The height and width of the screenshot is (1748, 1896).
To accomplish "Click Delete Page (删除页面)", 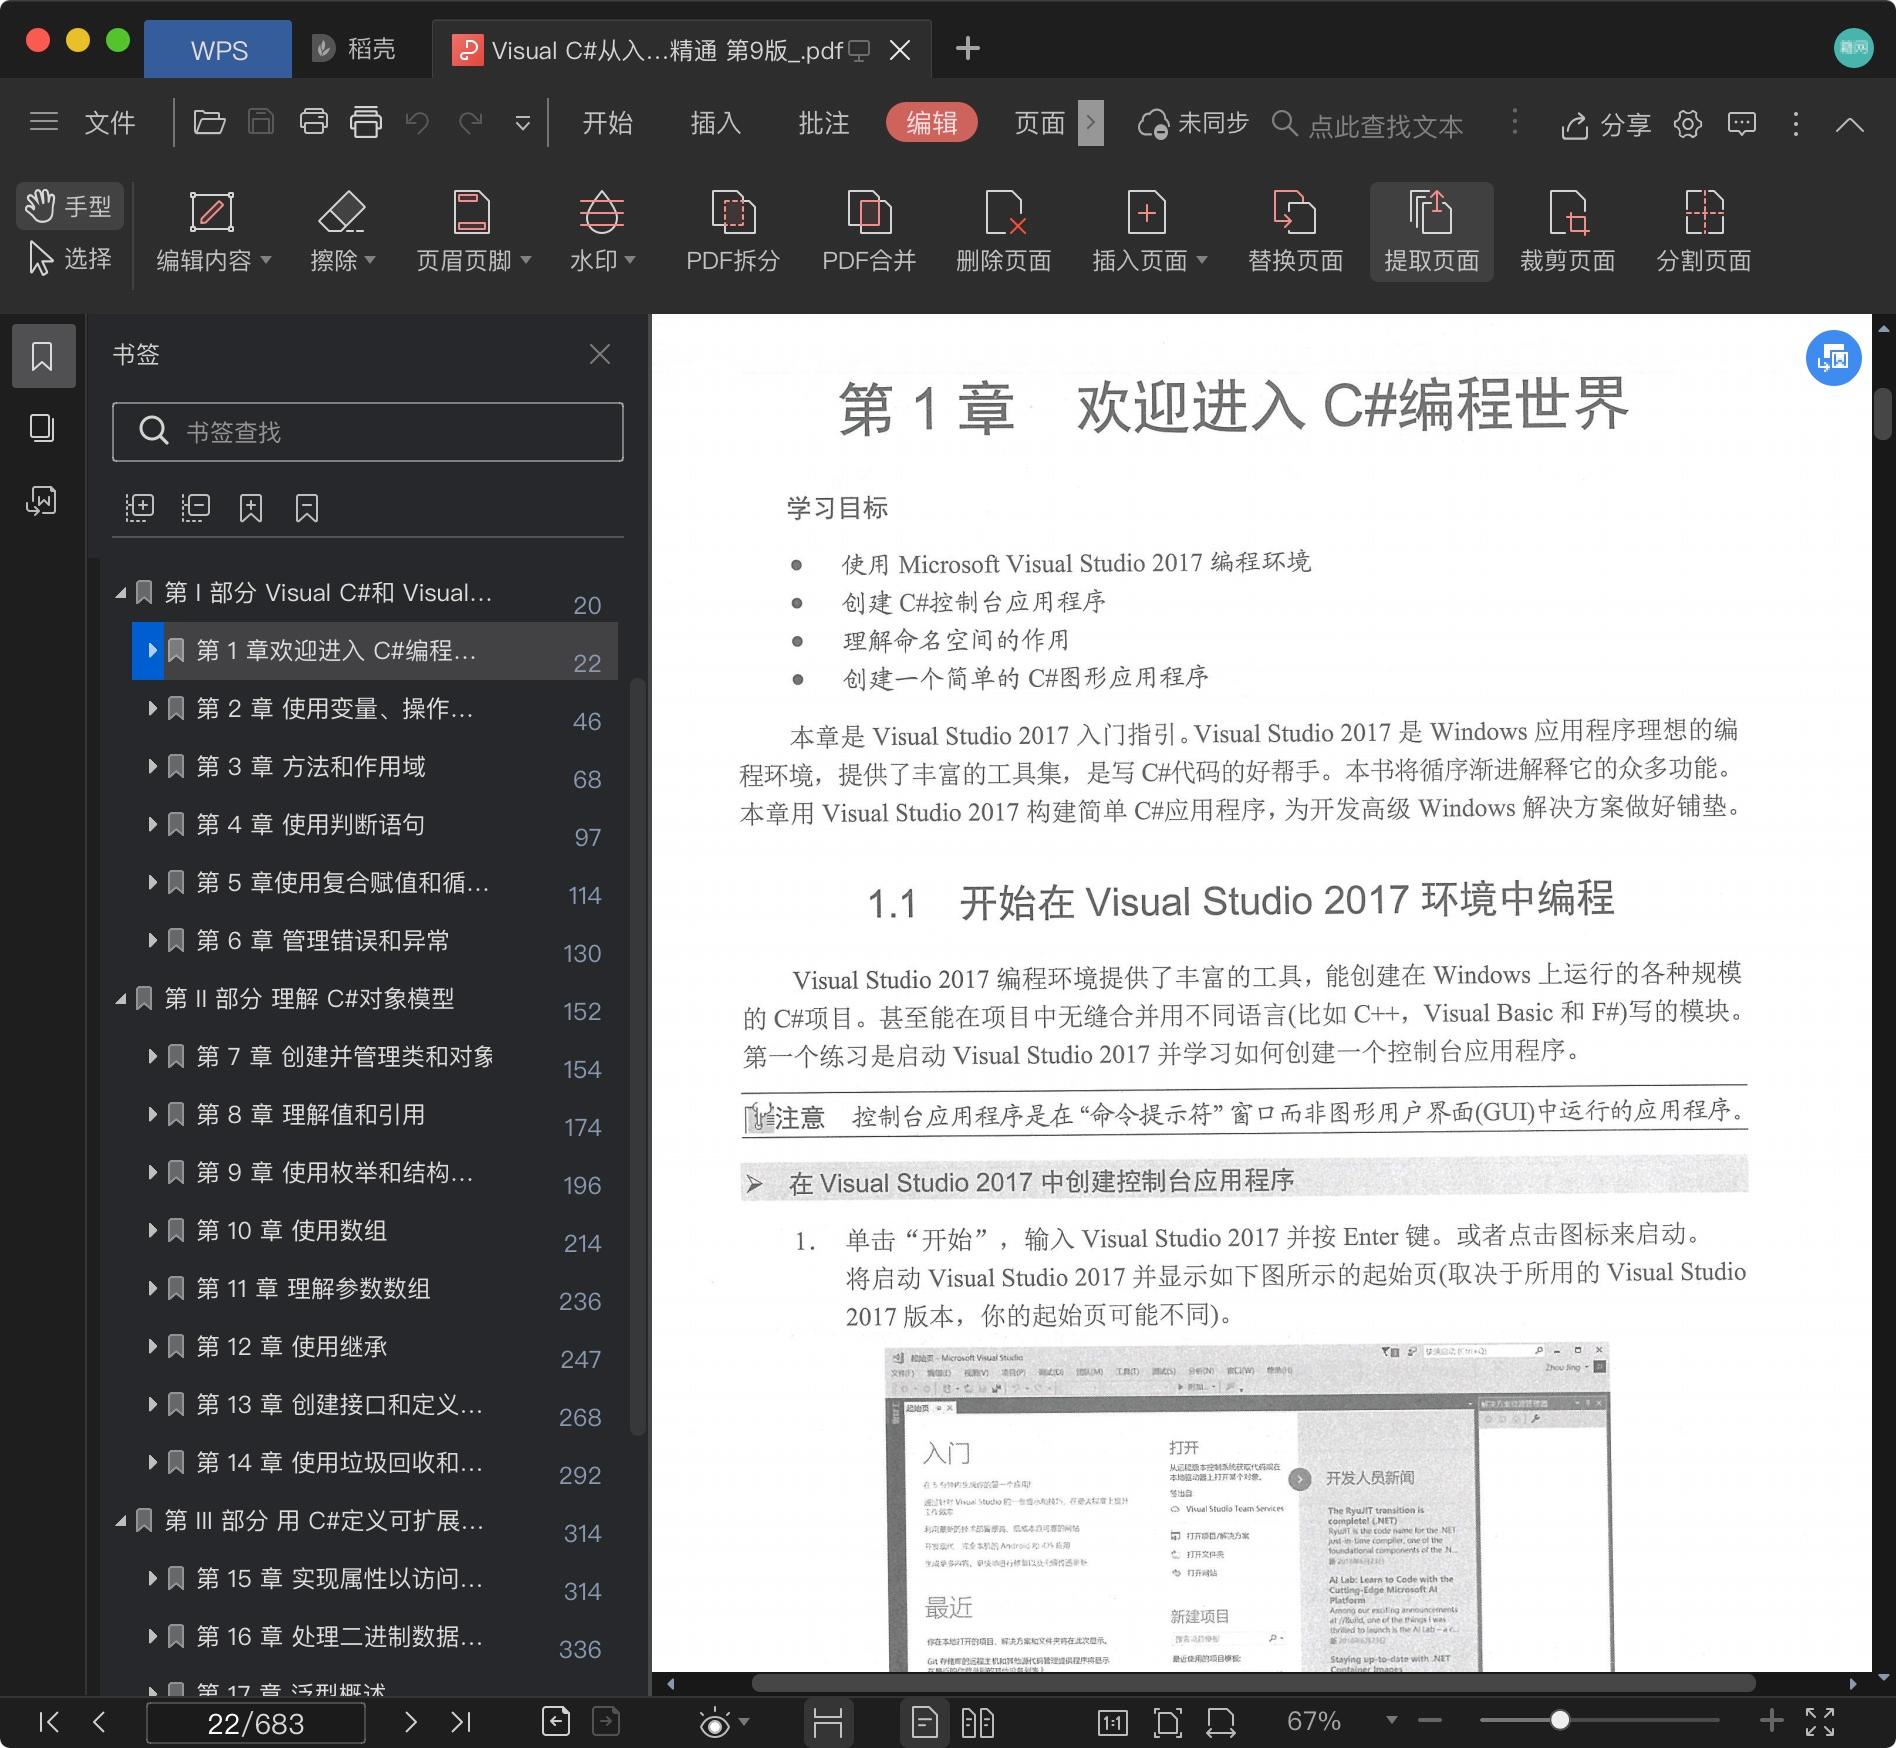I will (x=1003, y=233).
